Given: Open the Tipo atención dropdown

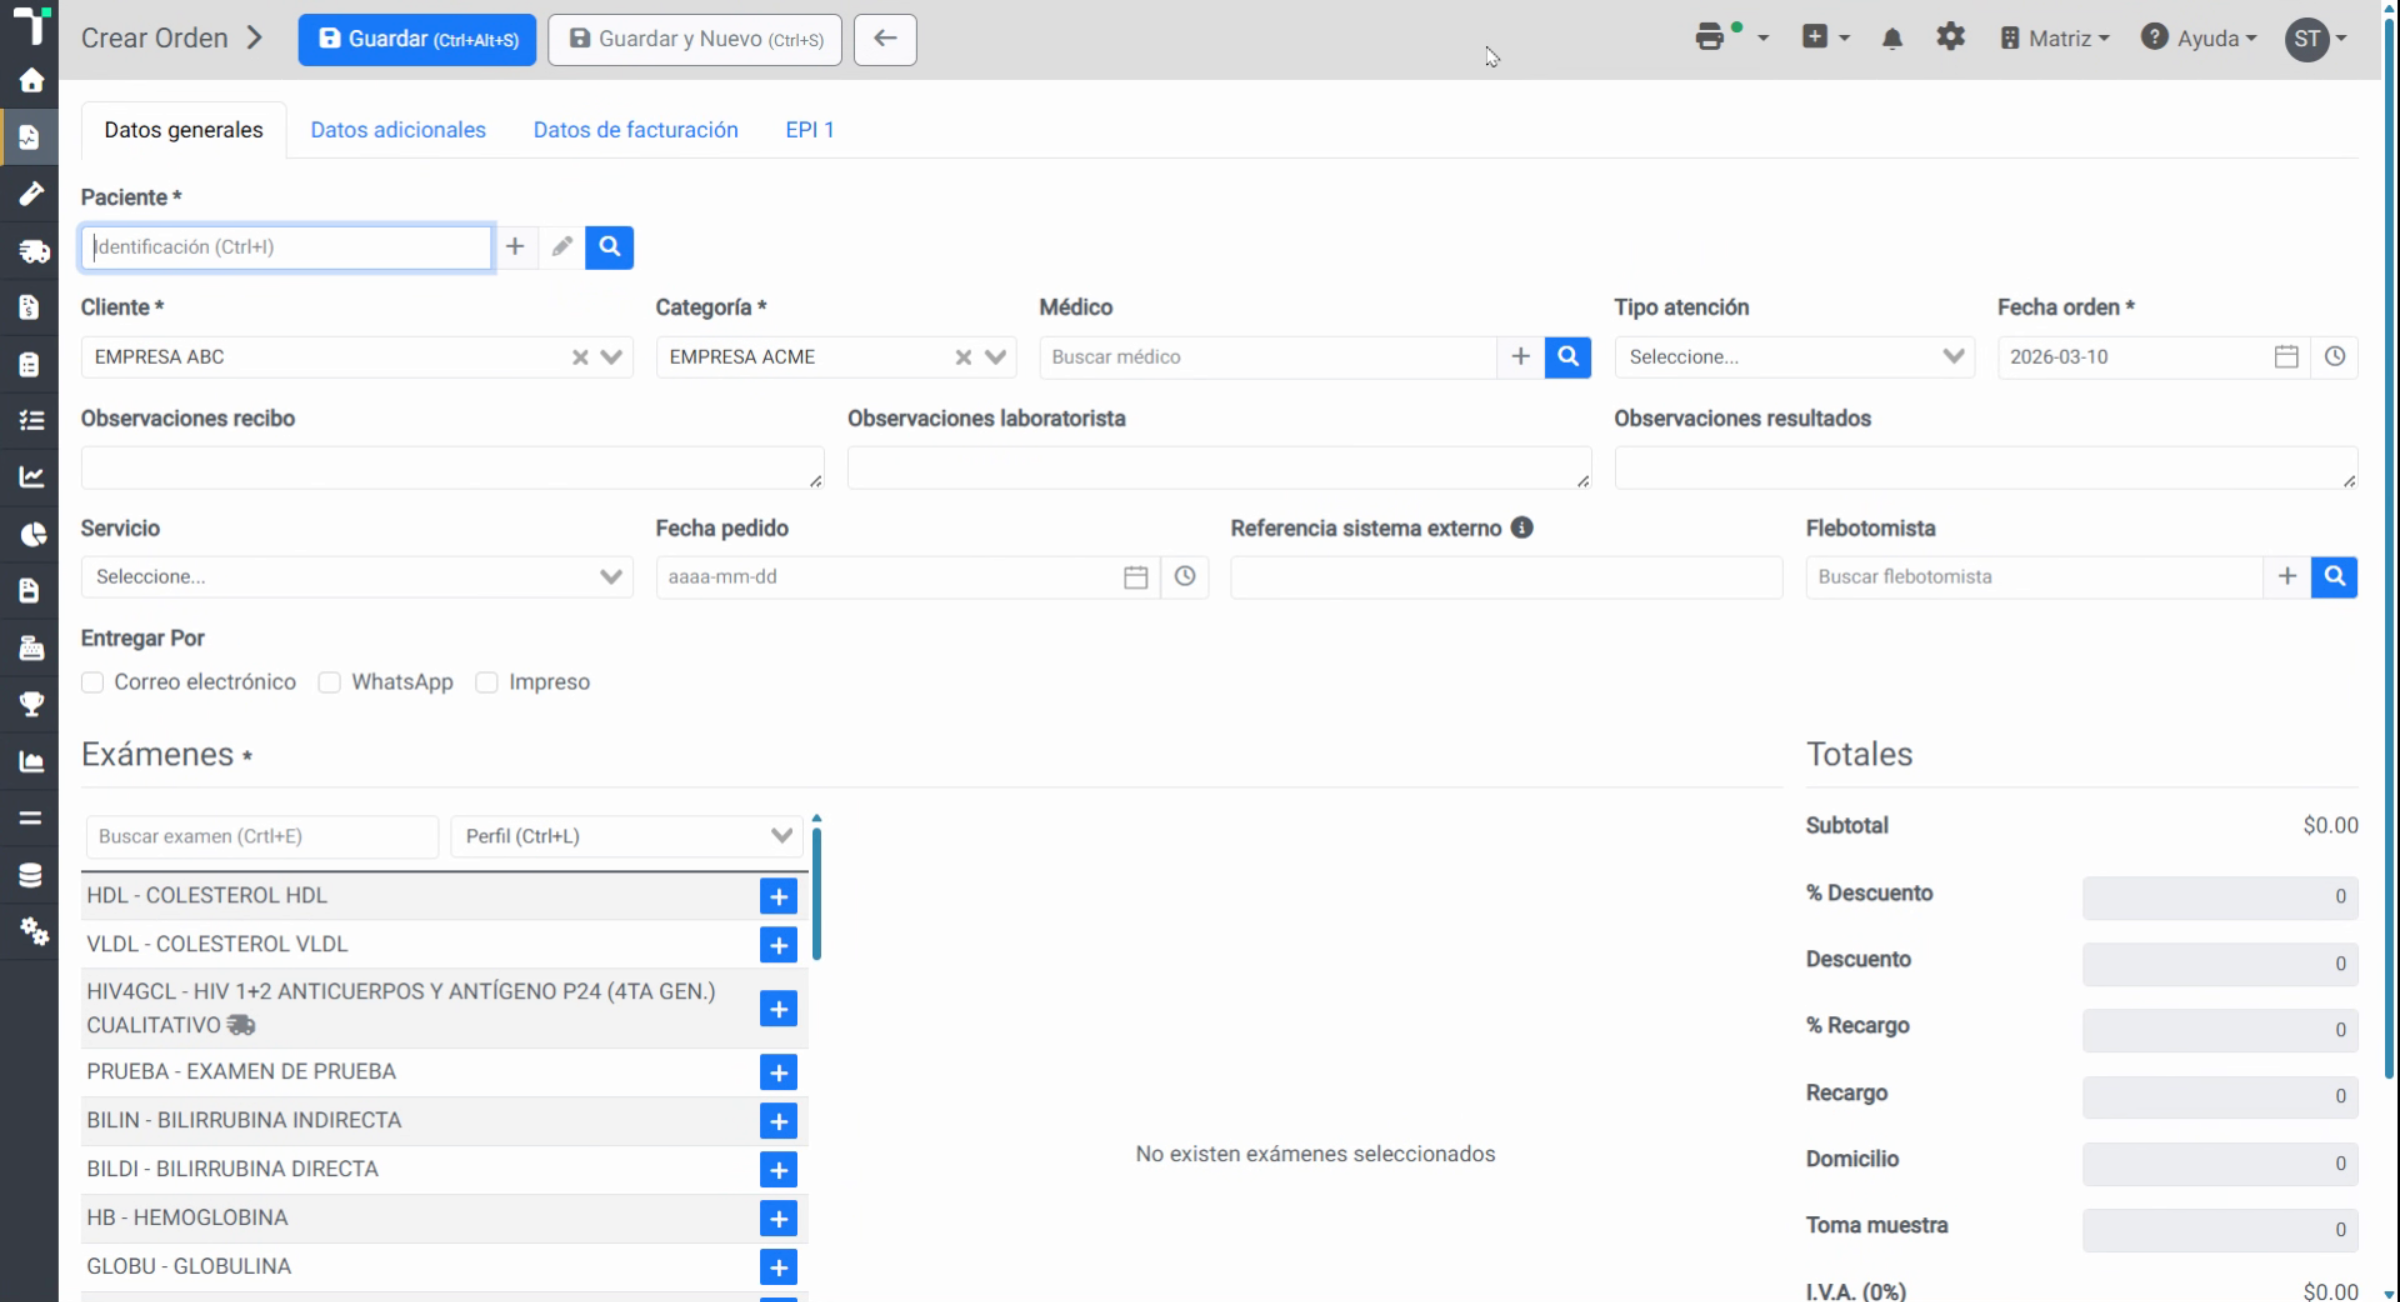Looking at the screenshot, I should (x=1794, y=357).
